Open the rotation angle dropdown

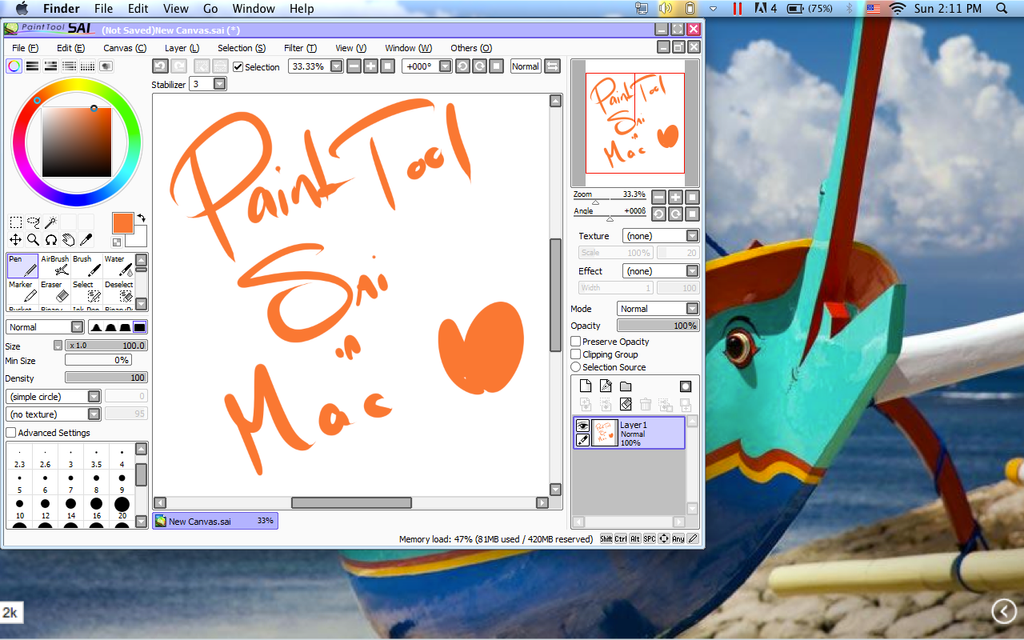click(x=445, y=67)
